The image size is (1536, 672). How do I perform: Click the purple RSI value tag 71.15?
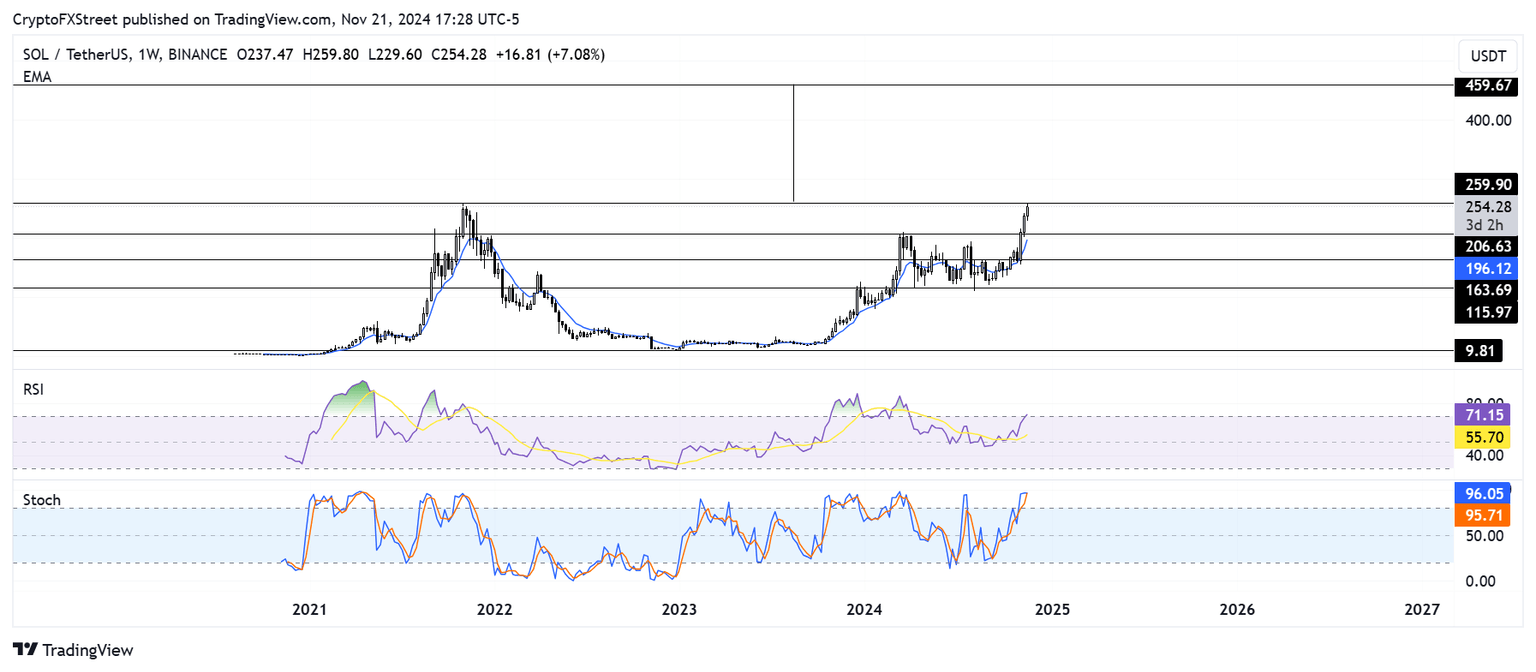pyautogui.click(x=1477, y=414)
